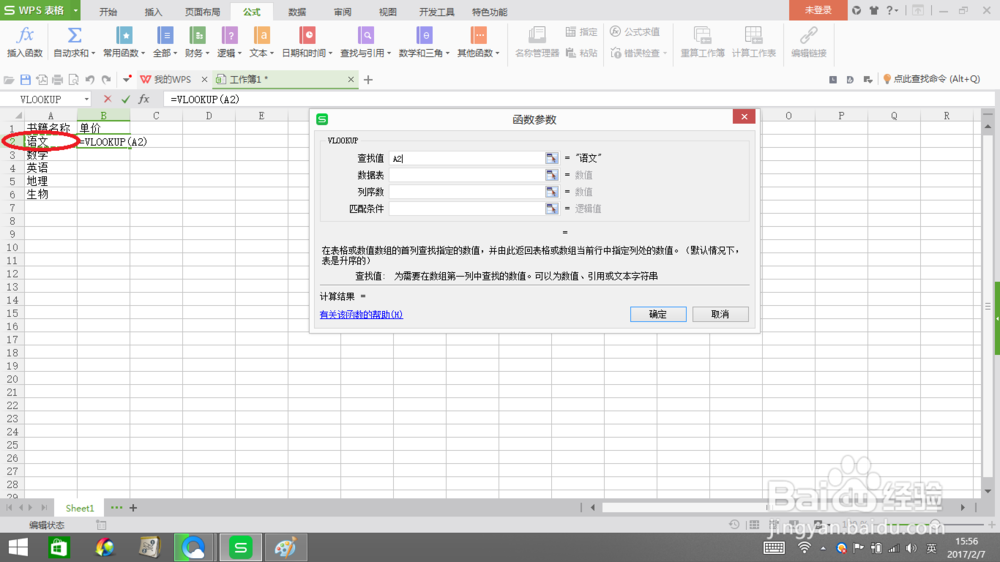
Task: Switch to the 审阅 ribbon tab
Action: (342, 12)
